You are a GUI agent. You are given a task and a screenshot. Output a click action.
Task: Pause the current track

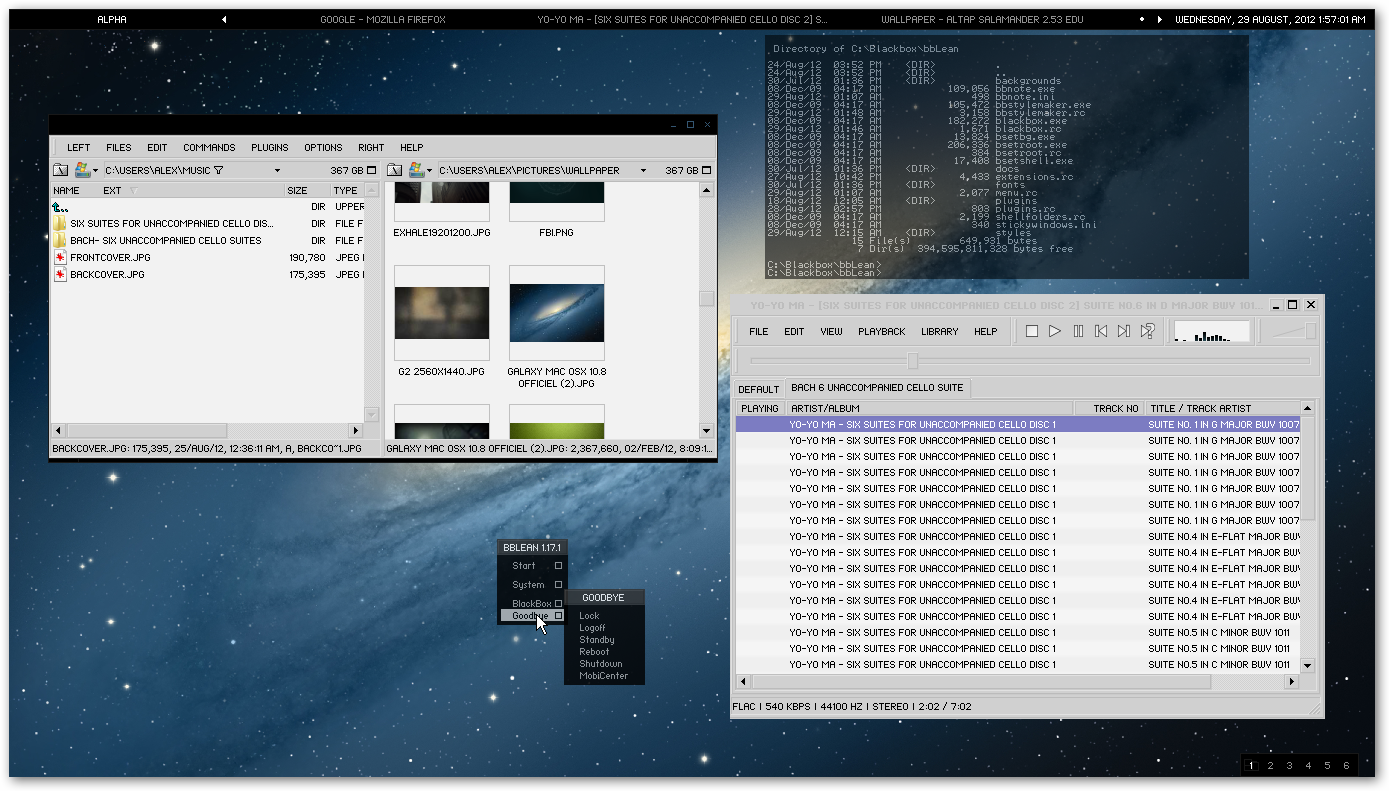(x=1078, y=331)
